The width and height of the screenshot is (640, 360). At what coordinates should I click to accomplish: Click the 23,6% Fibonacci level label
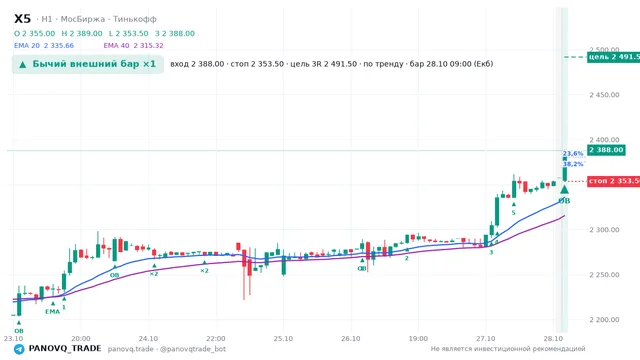pyautogui.click(x=573, y=153)
